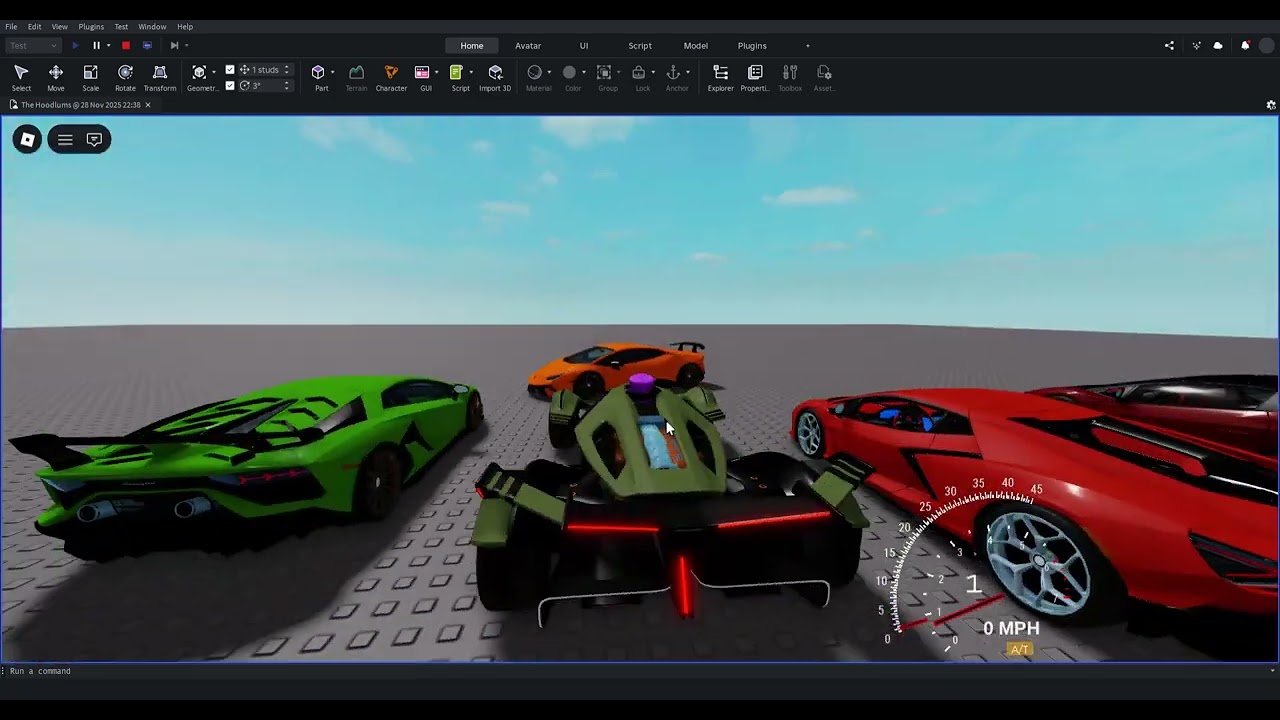Open viewport settings gear icon
The image size is (1280, 720).
[x=1271, y=105]
